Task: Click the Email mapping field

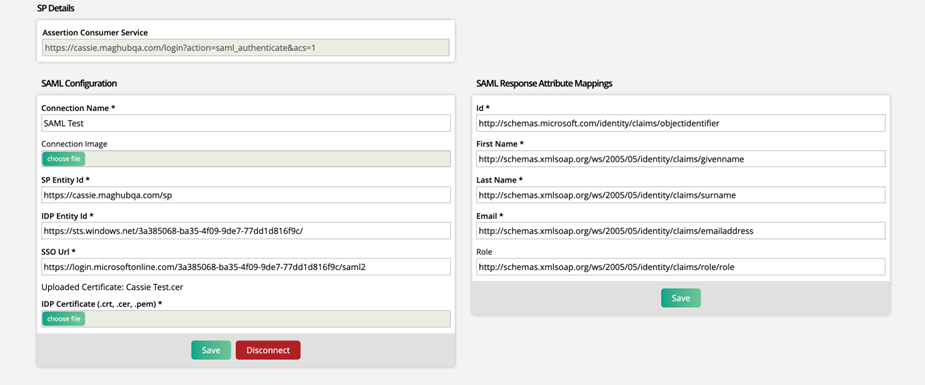Action: click(x=681, y=231)
